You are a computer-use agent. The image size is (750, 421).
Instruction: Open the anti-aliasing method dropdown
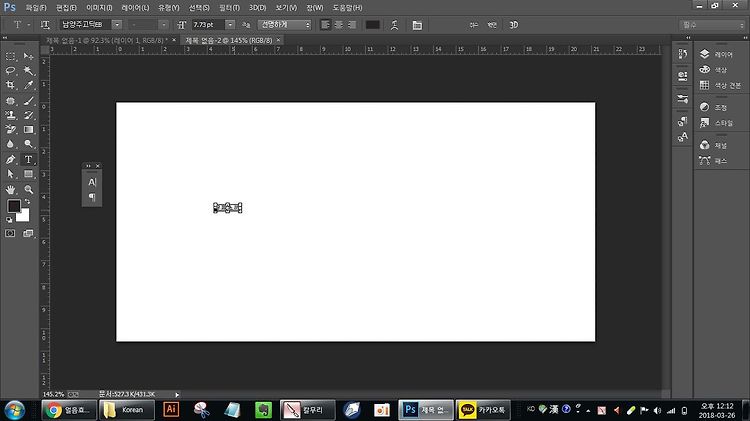point(285,25)
